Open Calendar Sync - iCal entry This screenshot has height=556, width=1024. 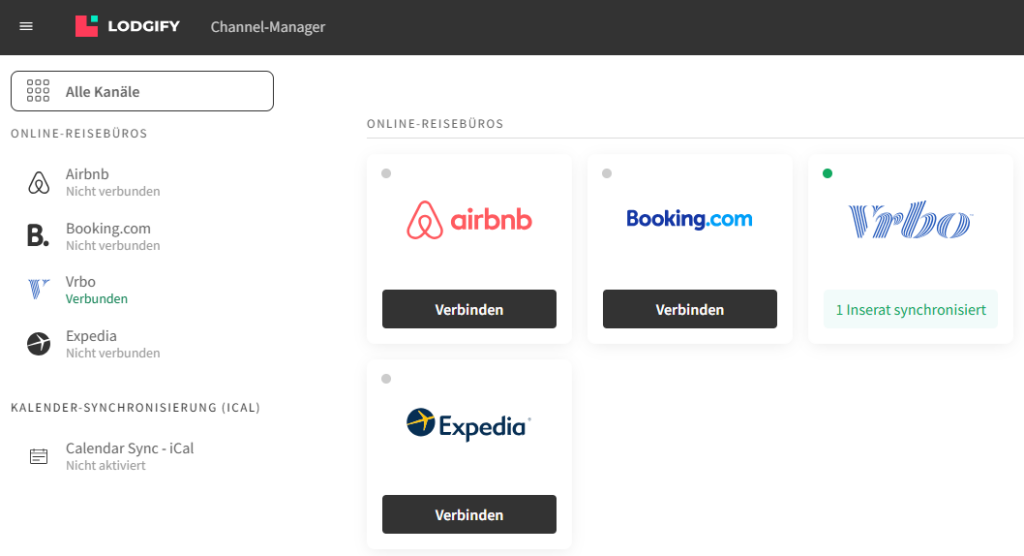(x=129, y=456)
